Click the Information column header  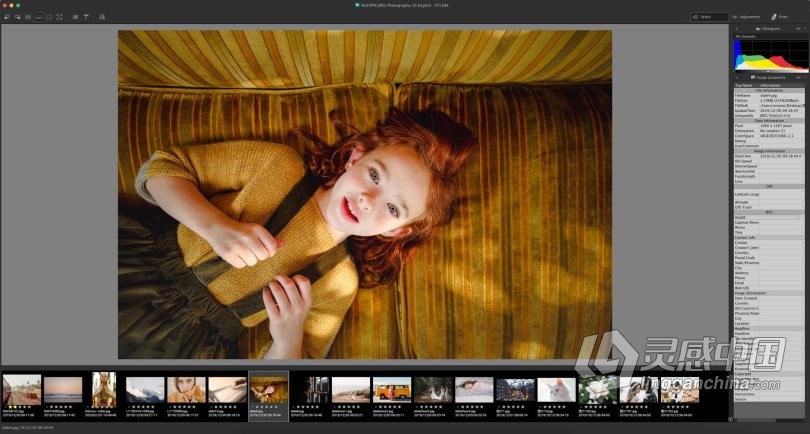781,85
